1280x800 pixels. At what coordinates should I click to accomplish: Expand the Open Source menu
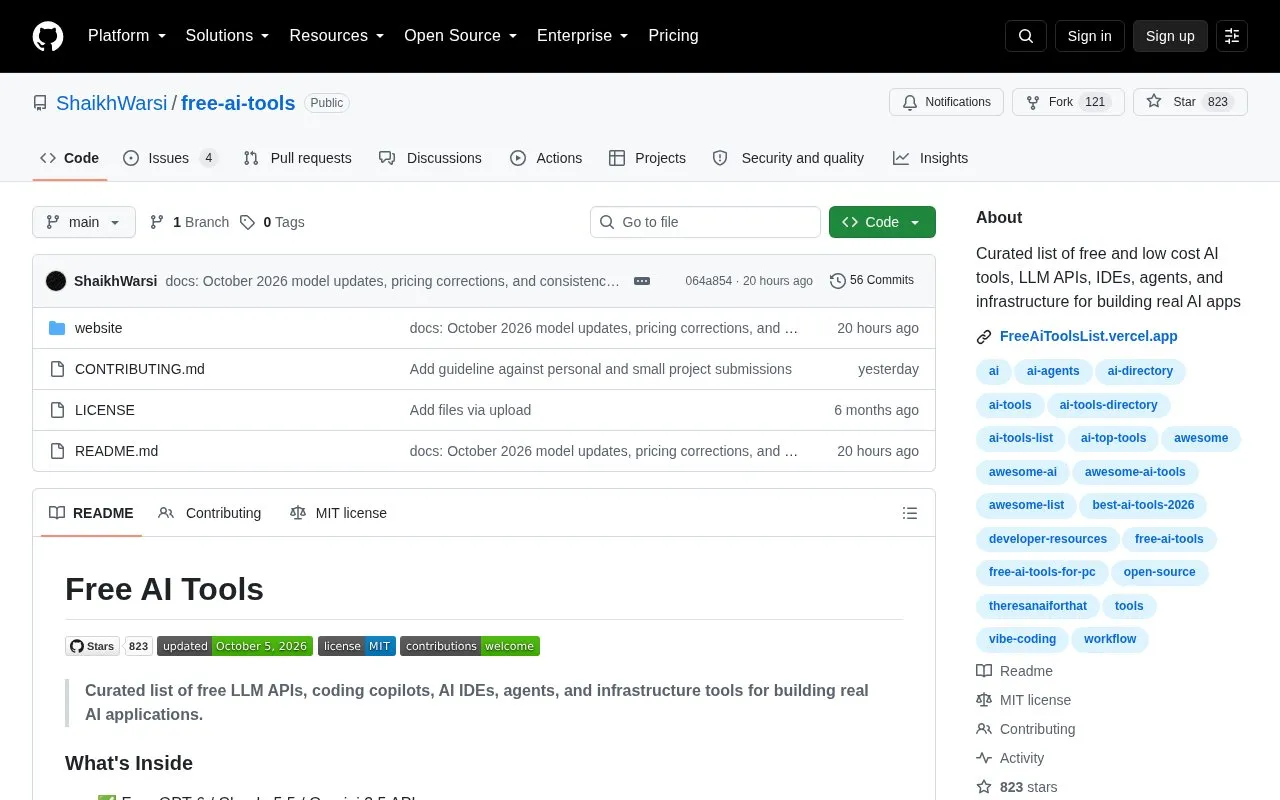coord(461,36)
